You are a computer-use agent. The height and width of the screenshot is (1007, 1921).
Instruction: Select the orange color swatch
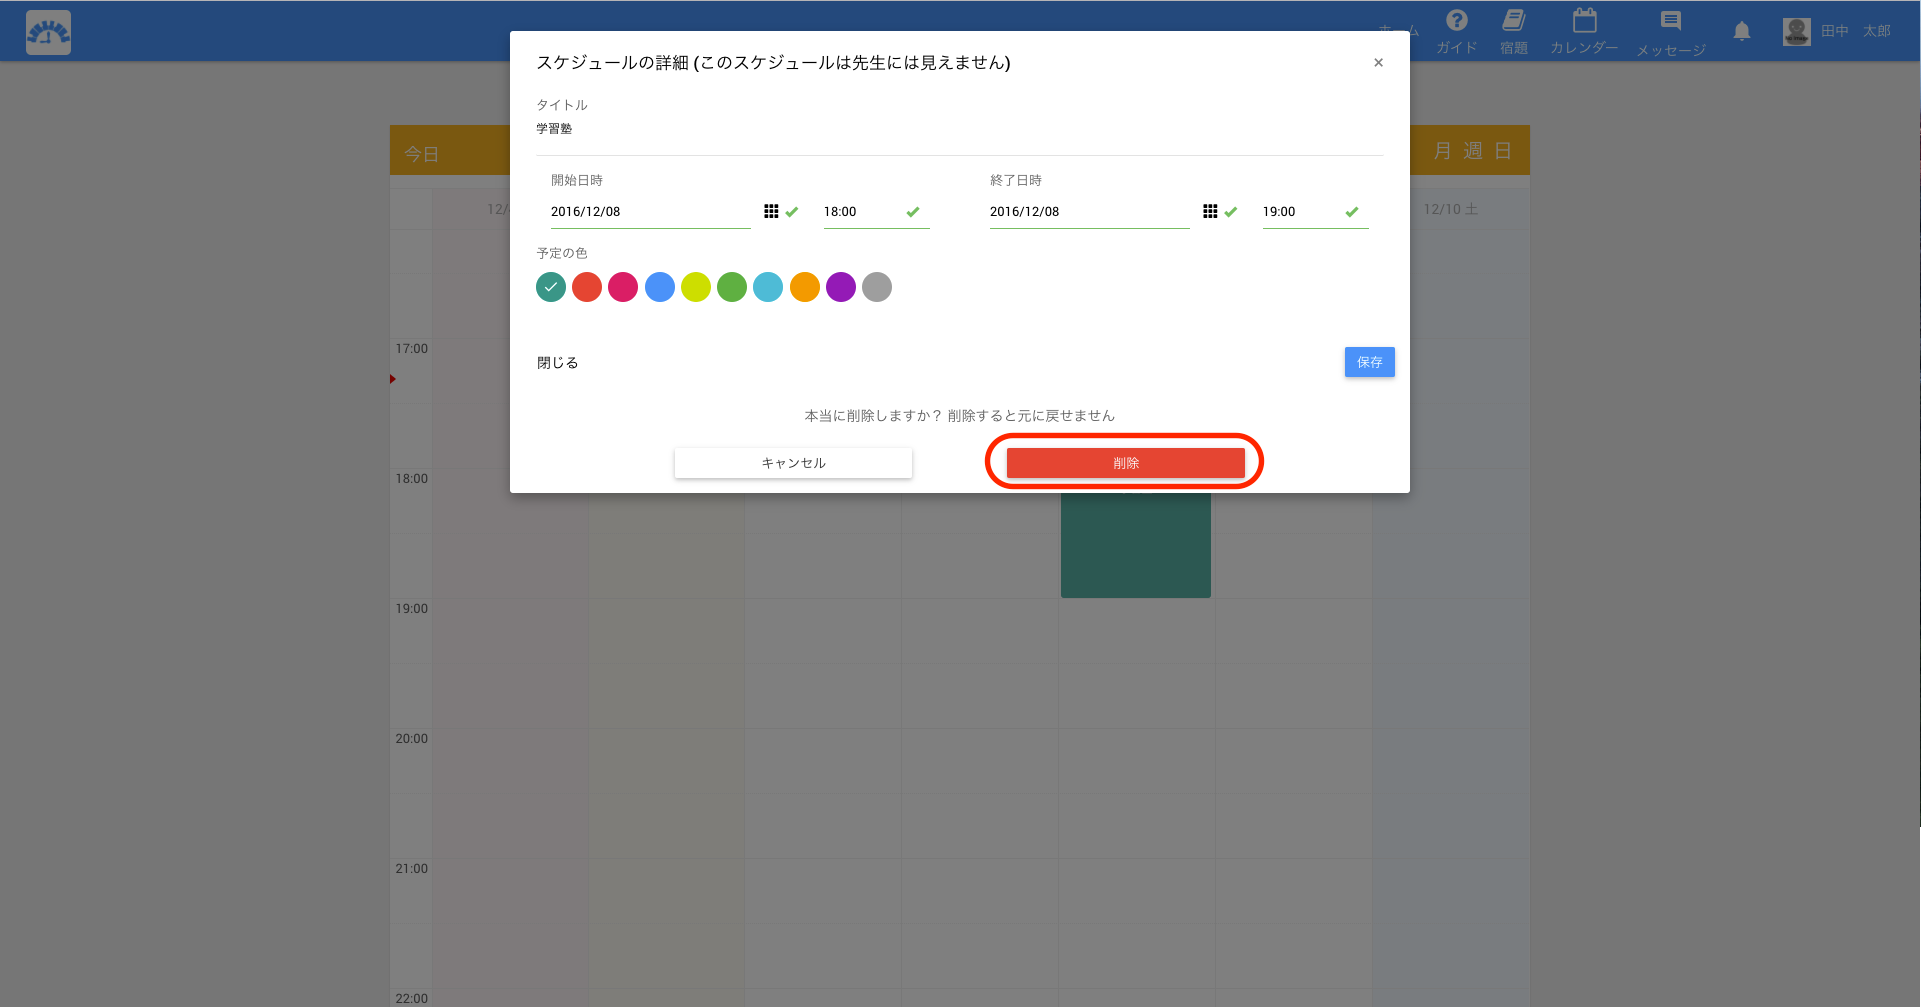(805, 287)
